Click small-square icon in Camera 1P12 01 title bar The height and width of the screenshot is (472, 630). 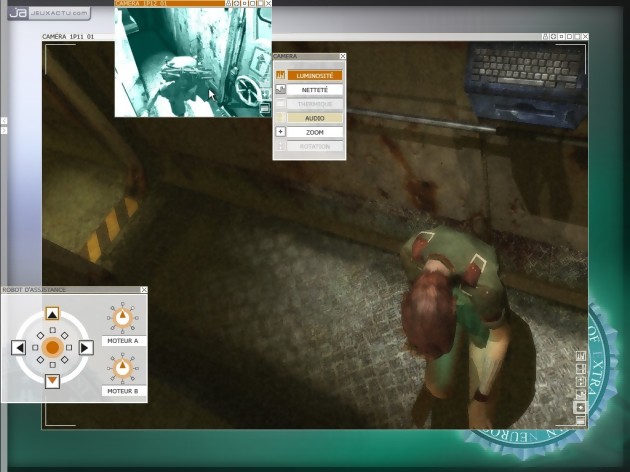tap(245, 3)
